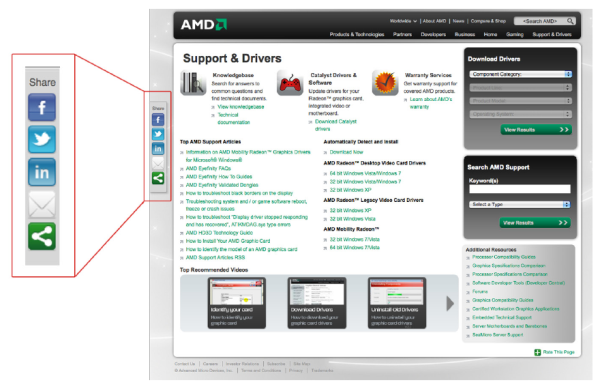Open the Operating System dropdown
601x389 pixels.
521,114
